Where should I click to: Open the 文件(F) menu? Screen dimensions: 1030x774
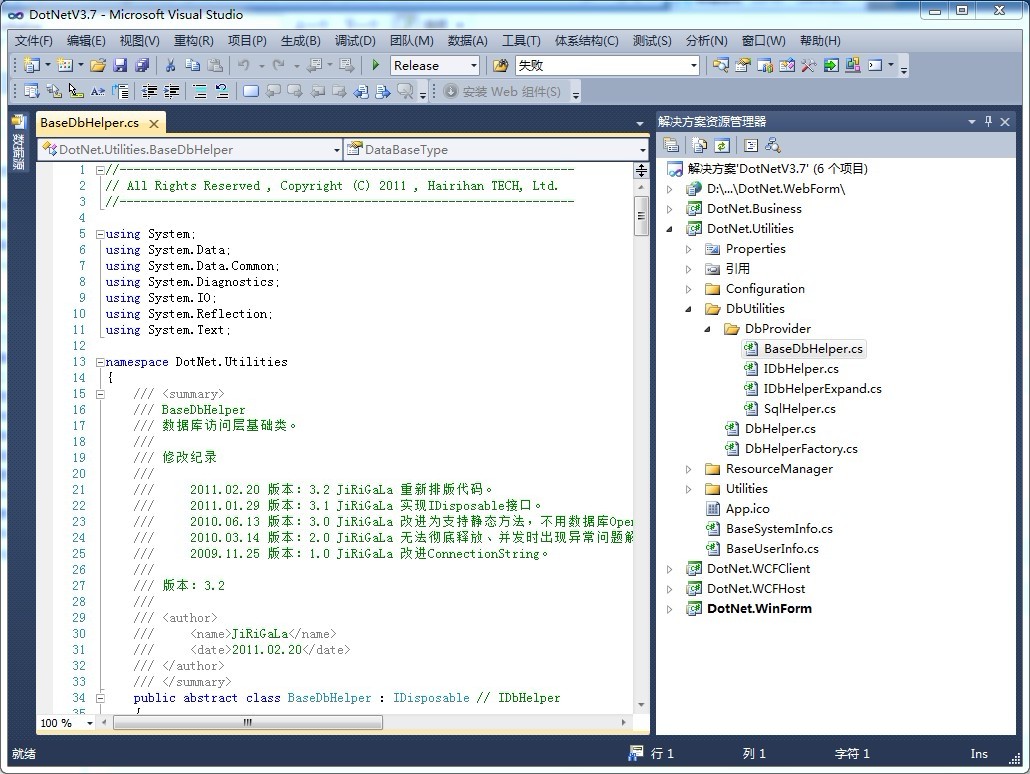(34, 41)
